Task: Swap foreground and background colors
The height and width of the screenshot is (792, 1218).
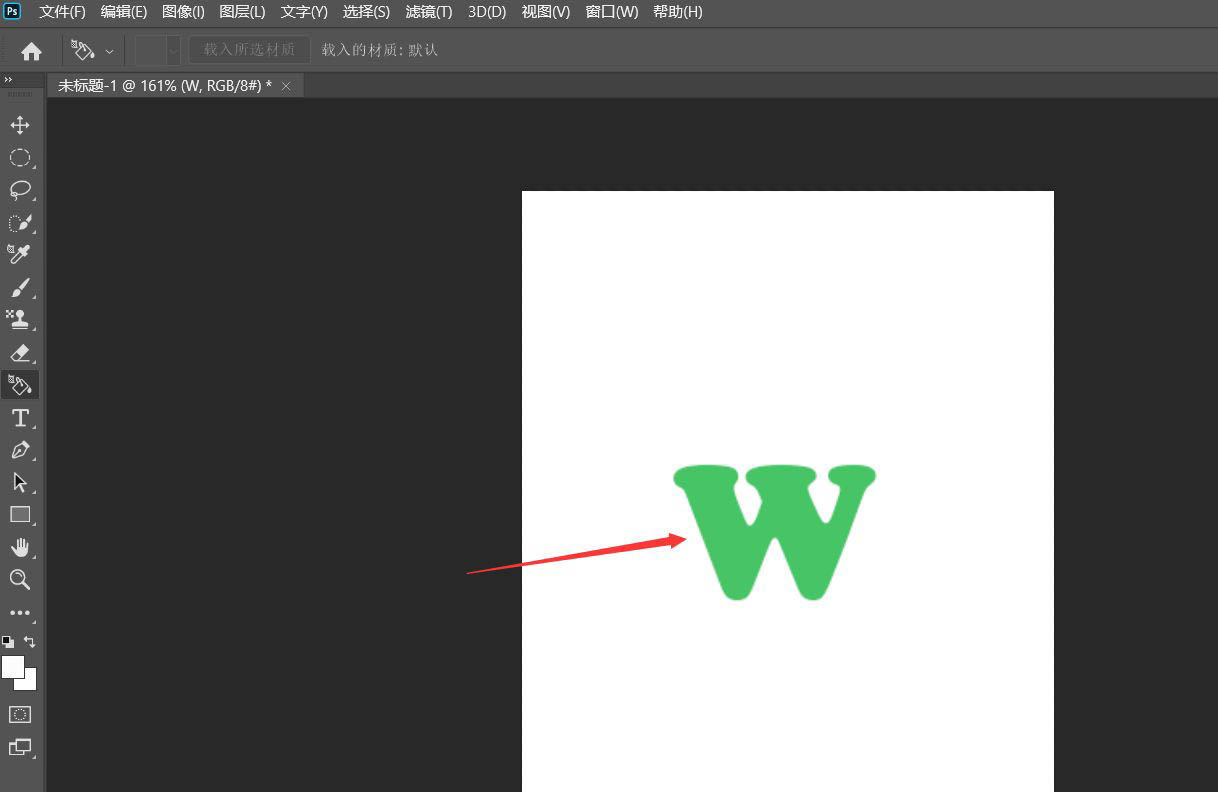Action: [x=30, y=641]
